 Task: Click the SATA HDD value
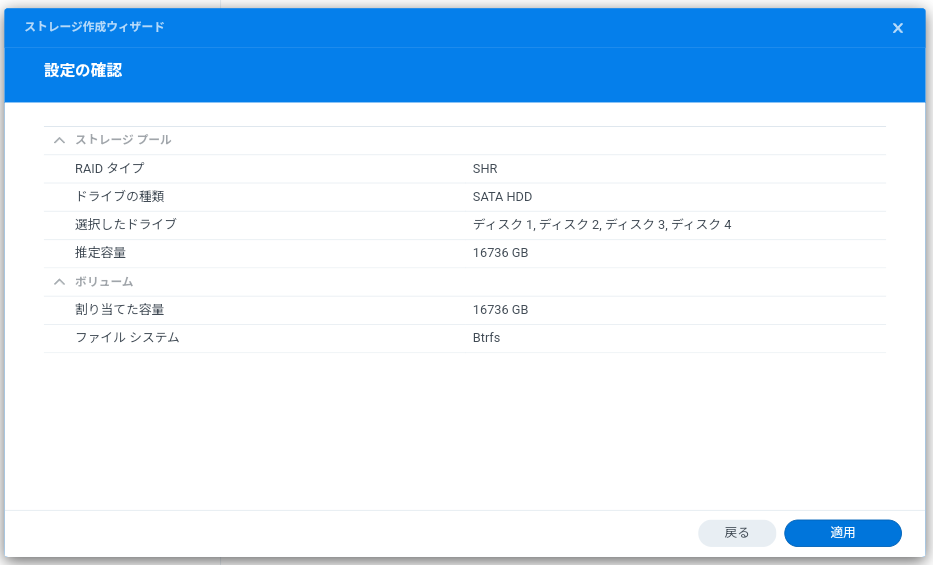pos(502,197)
